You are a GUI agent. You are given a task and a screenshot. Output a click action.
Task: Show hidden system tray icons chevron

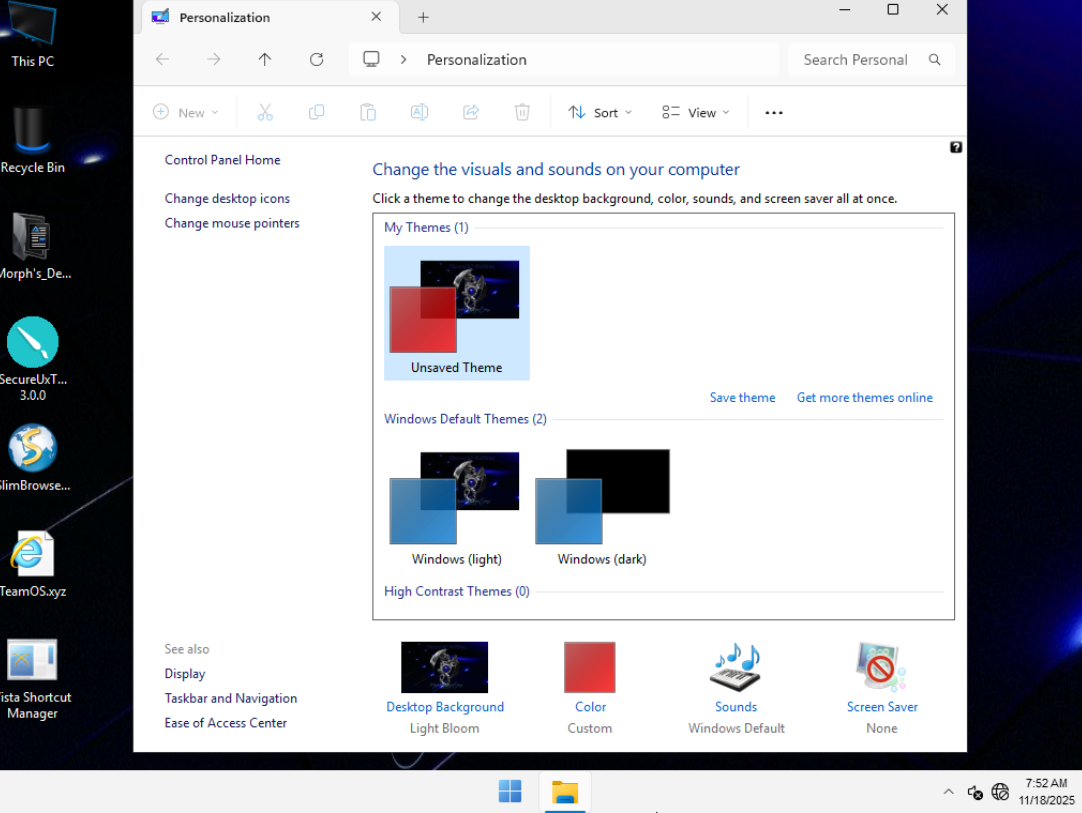(x=948, y=792)
